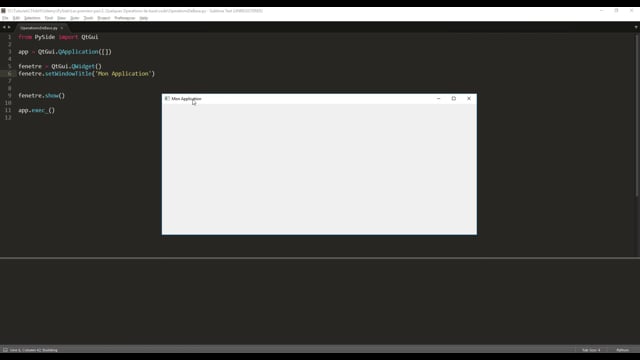Close the Sublime Text window
This screenshot has height=360, width=640.
point(632,11)
